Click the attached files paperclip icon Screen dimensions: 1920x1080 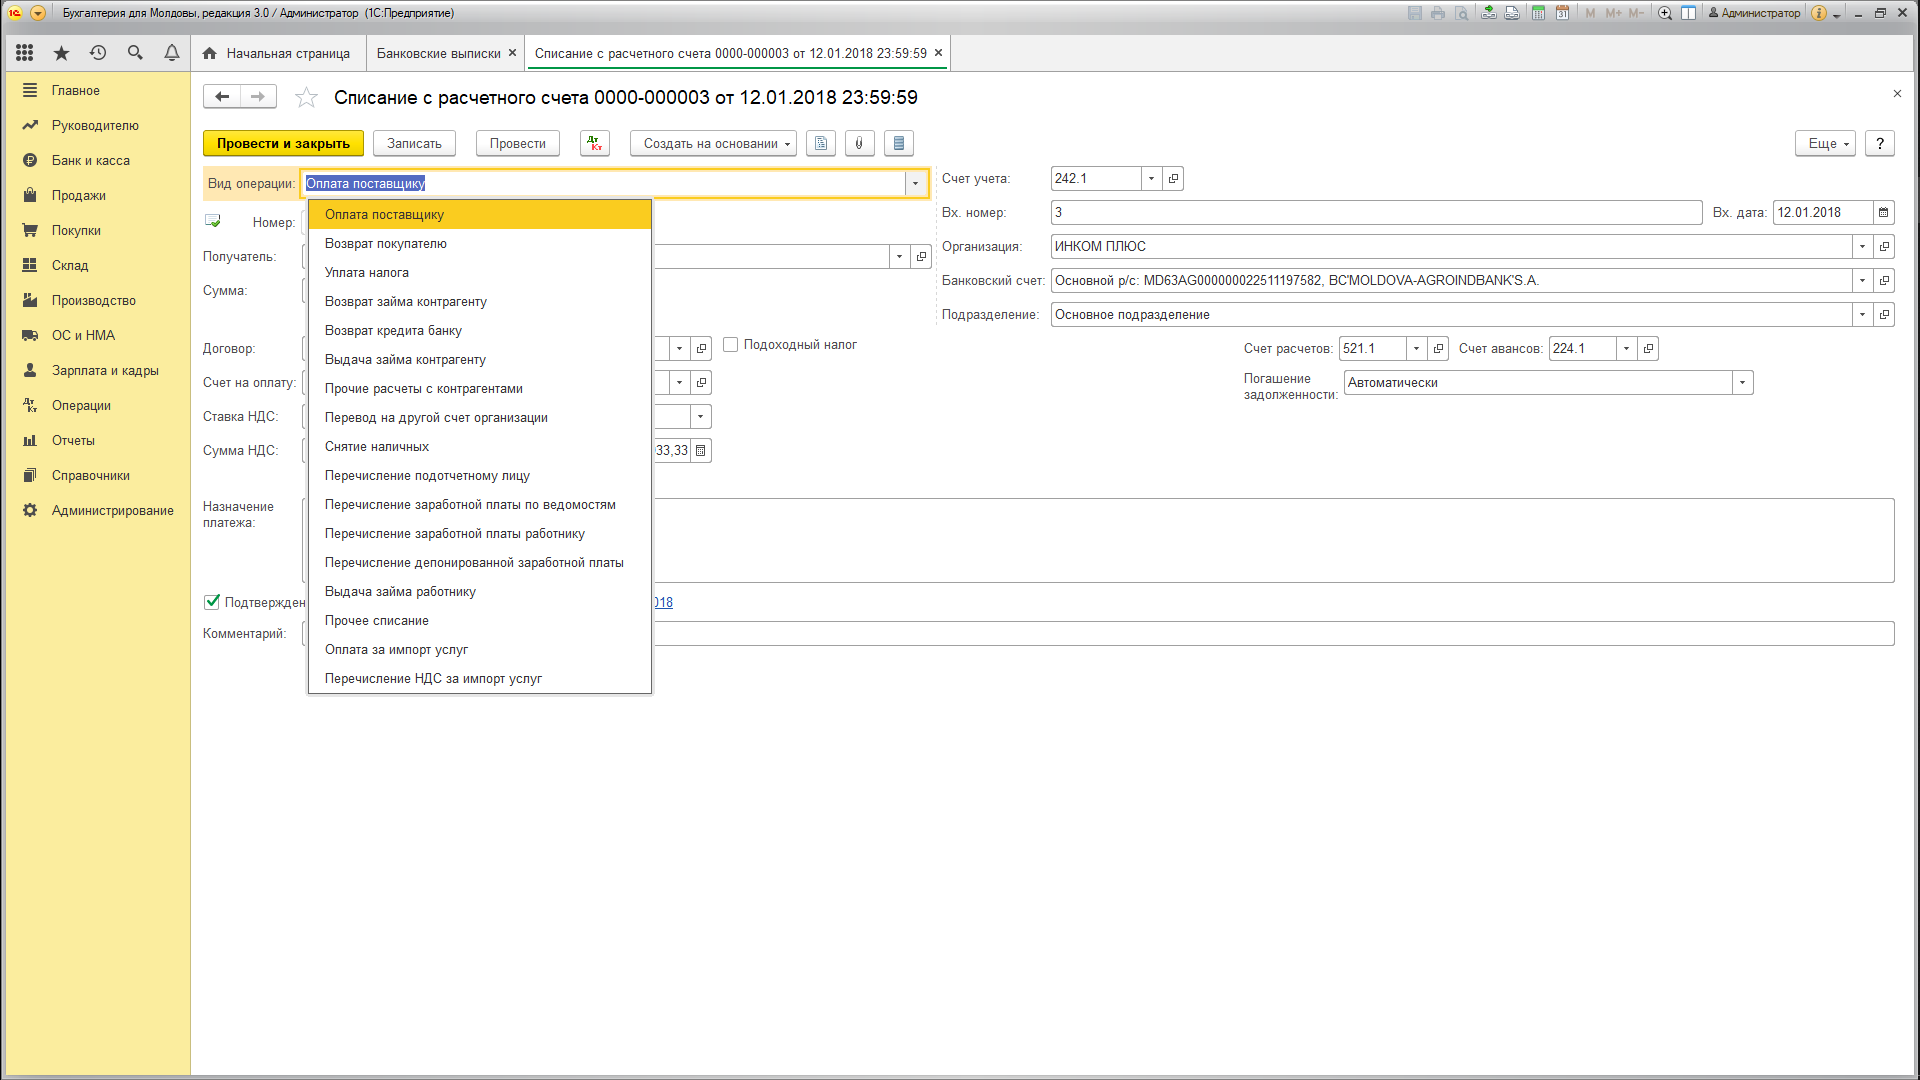point(859,143)
